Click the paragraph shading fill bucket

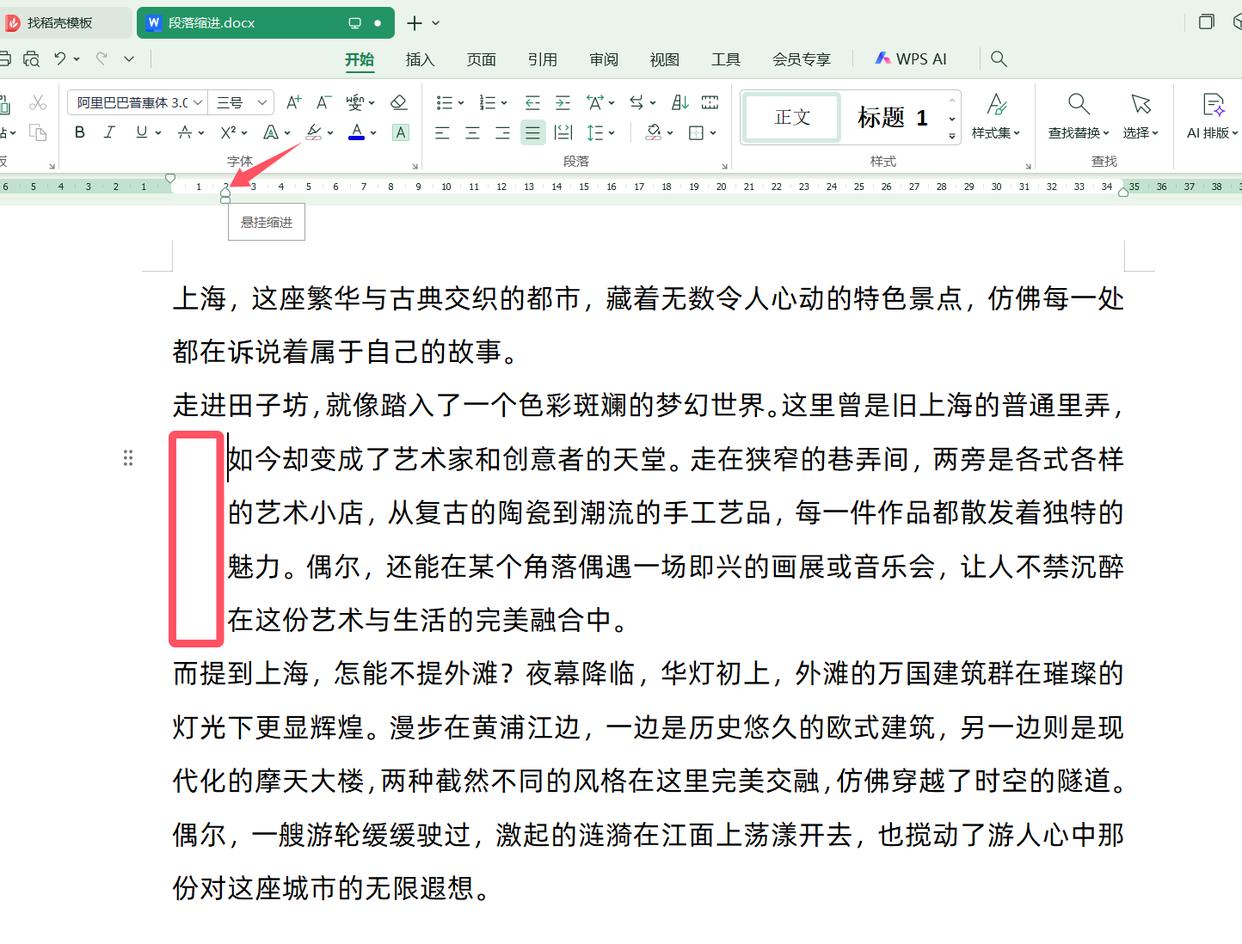tap(653, 132)
